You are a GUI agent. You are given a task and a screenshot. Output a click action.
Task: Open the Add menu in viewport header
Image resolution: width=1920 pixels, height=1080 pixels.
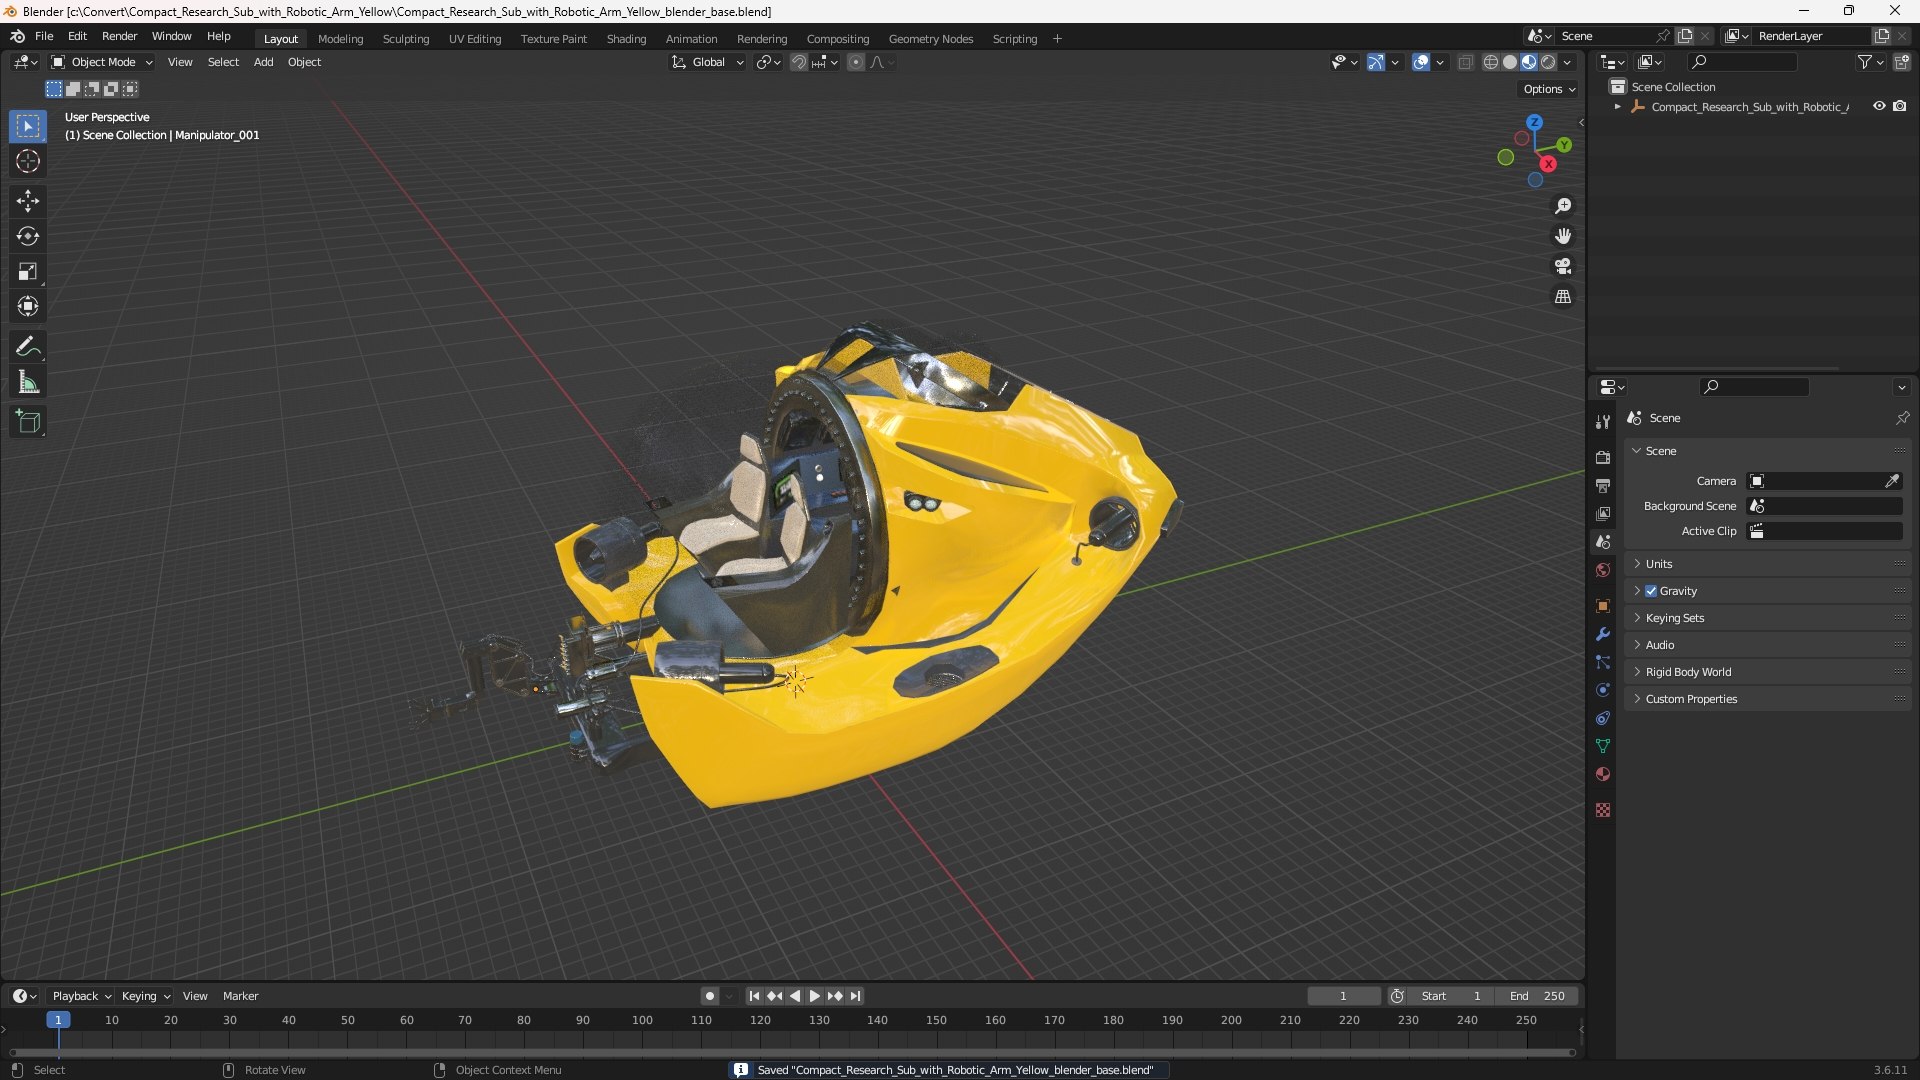263,62
